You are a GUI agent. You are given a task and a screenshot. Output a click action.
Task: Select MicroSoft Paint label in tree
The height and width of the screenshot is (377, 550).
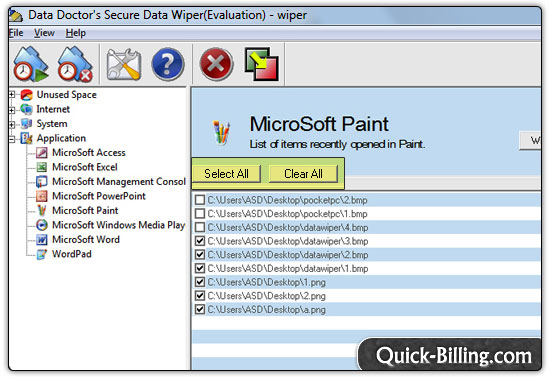point(85,210)
